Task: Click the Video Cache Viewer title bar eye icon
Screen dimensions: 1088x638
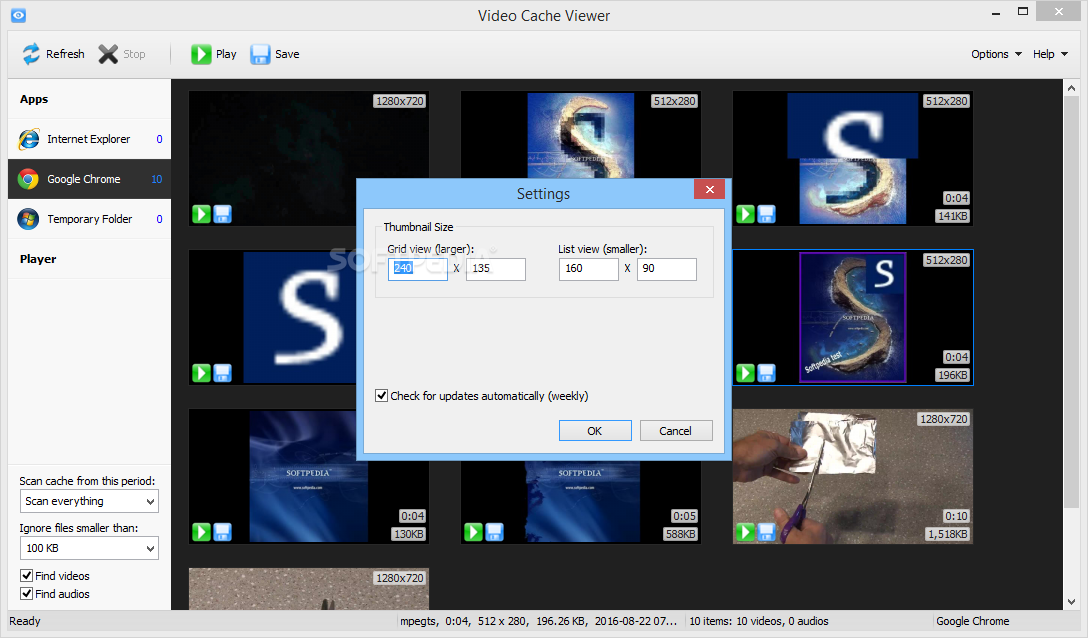Action: (18, 15)
